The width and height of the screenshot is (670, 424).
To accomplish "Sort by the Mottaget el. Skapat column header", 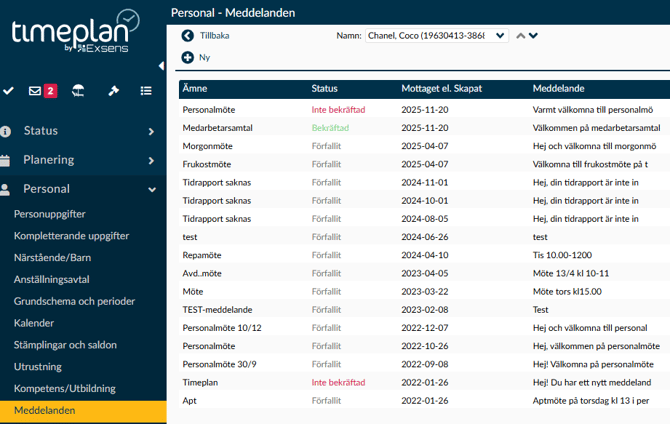I will (x=441, y=88).
